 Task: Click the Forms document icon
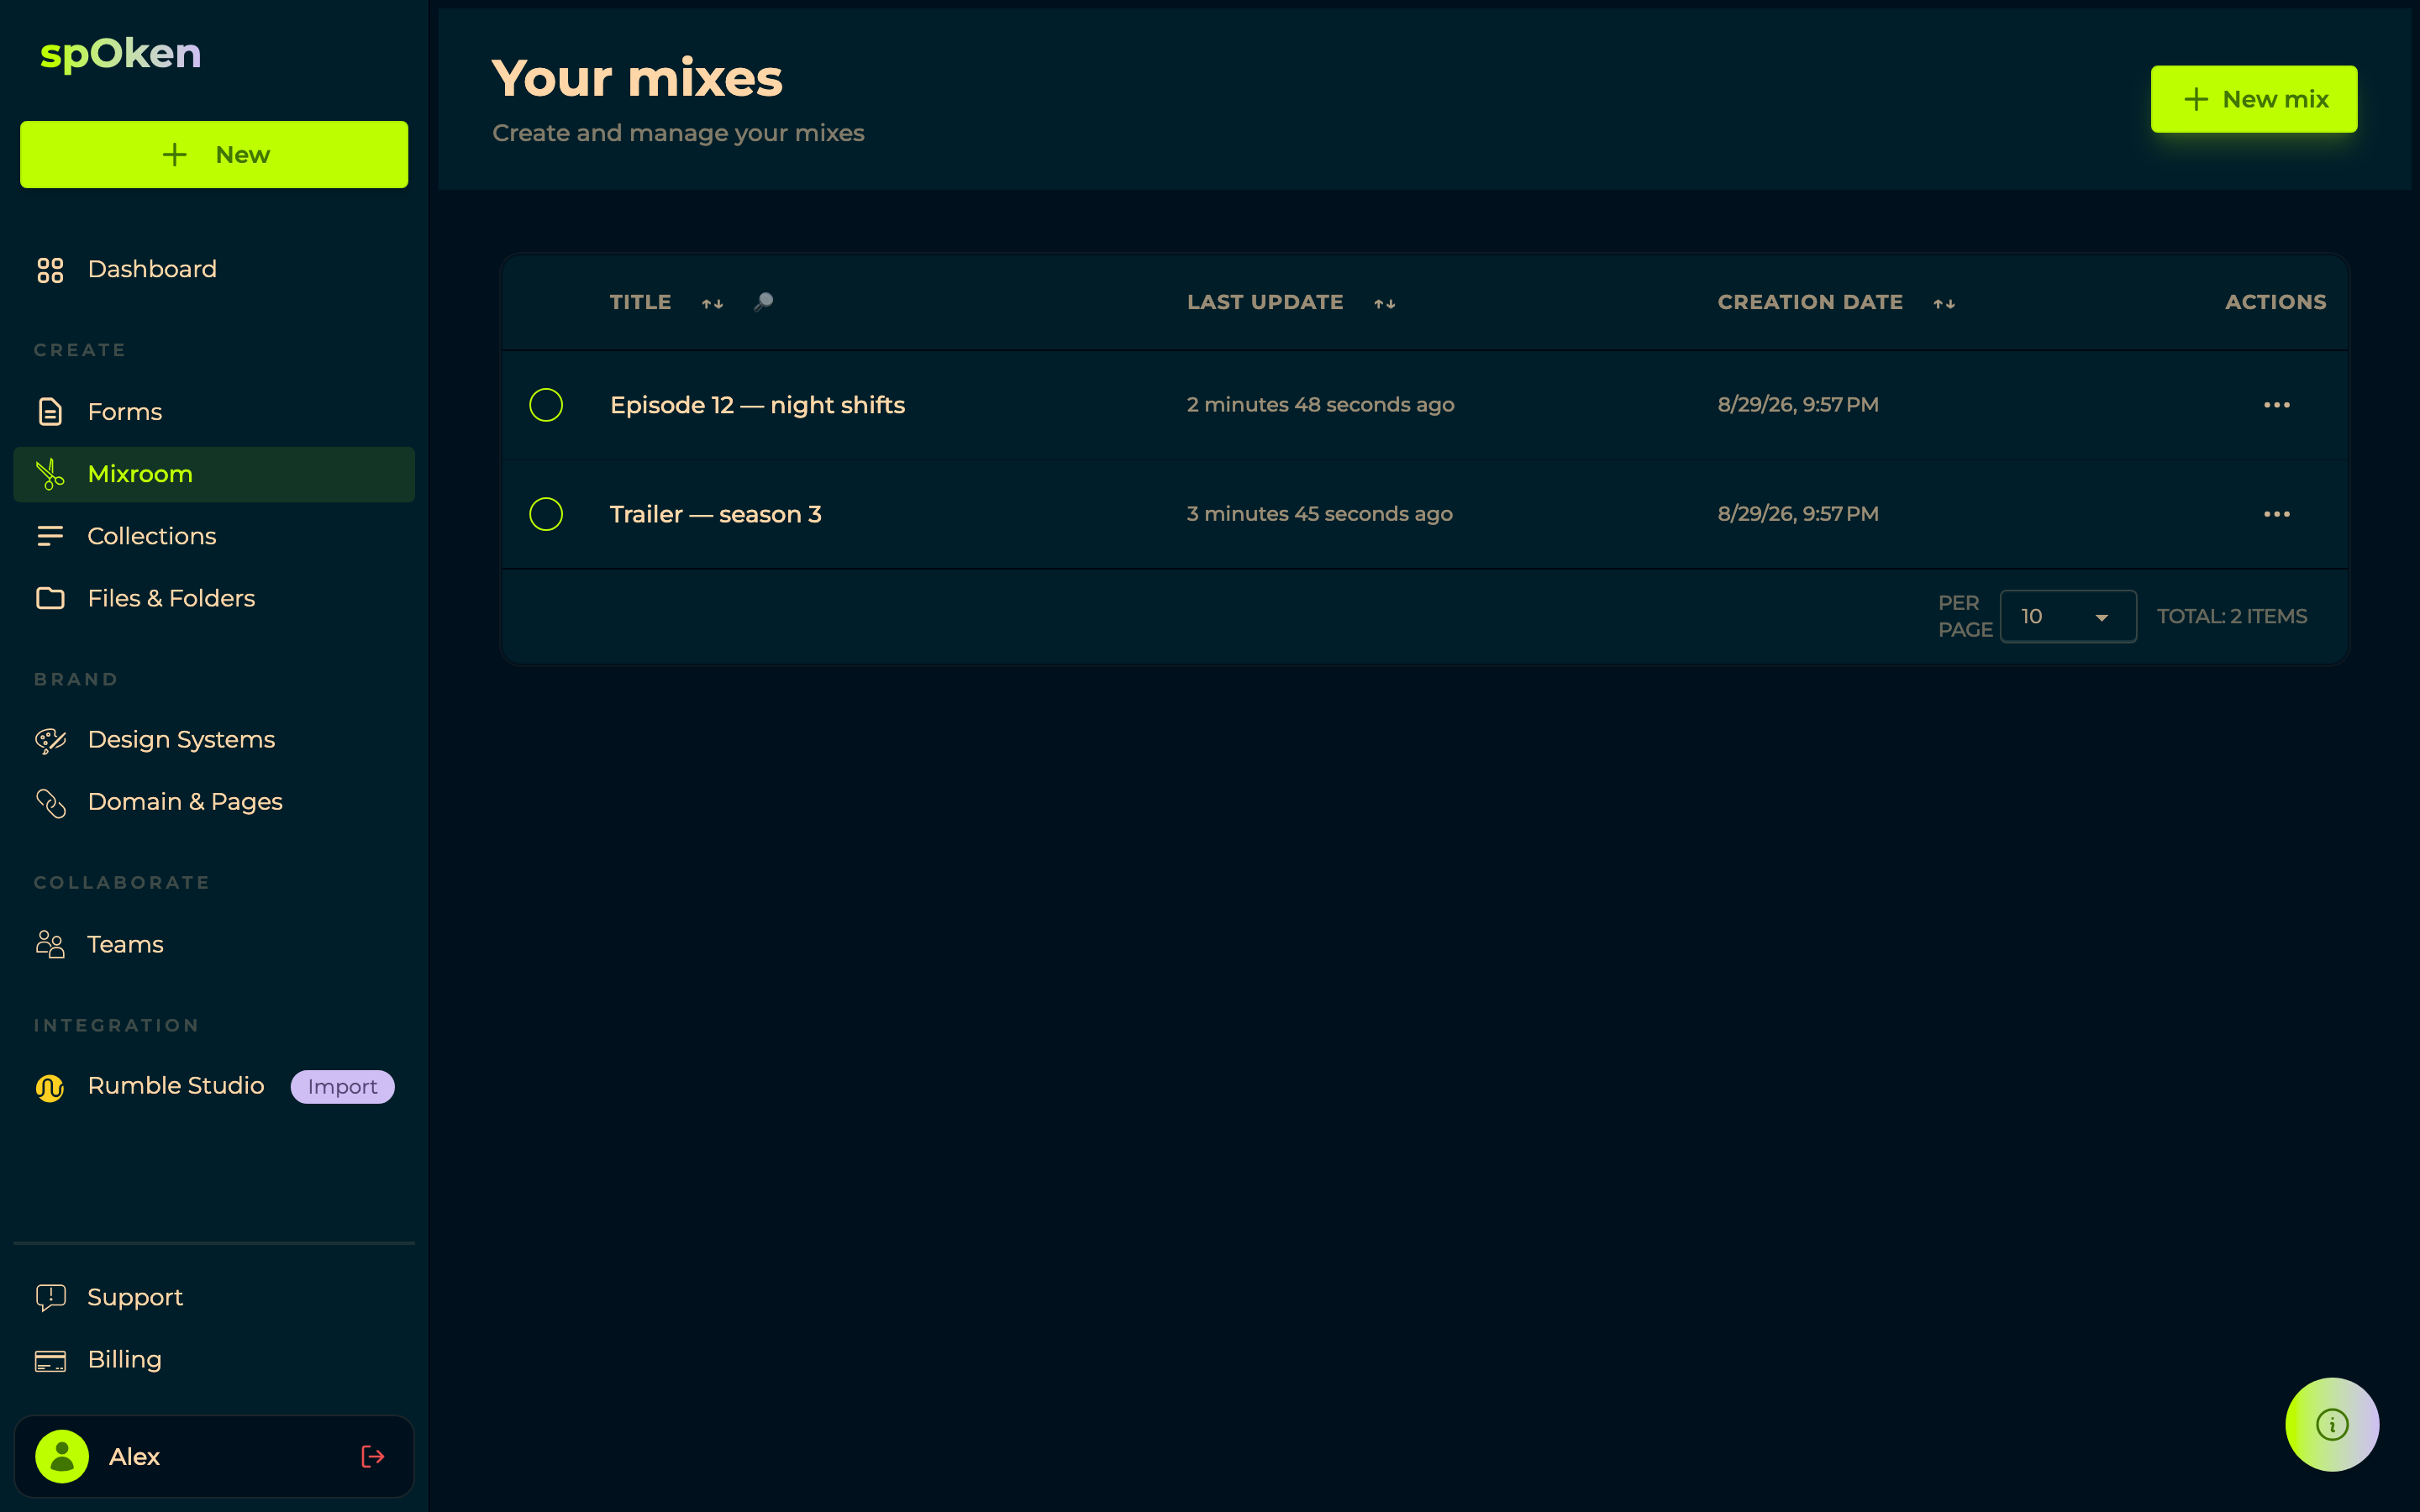coord(50,412)
